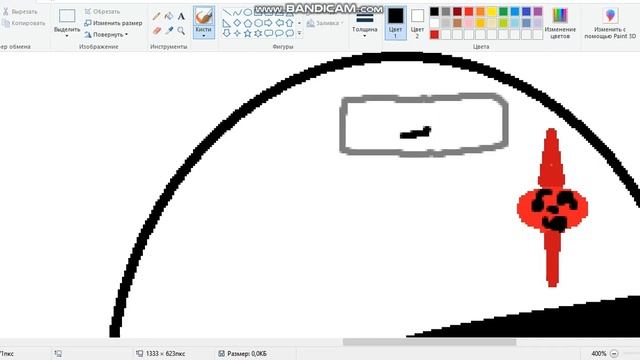Pick the white palette color
Viewport: 640px width, 360px height.
tap(434, 23)
